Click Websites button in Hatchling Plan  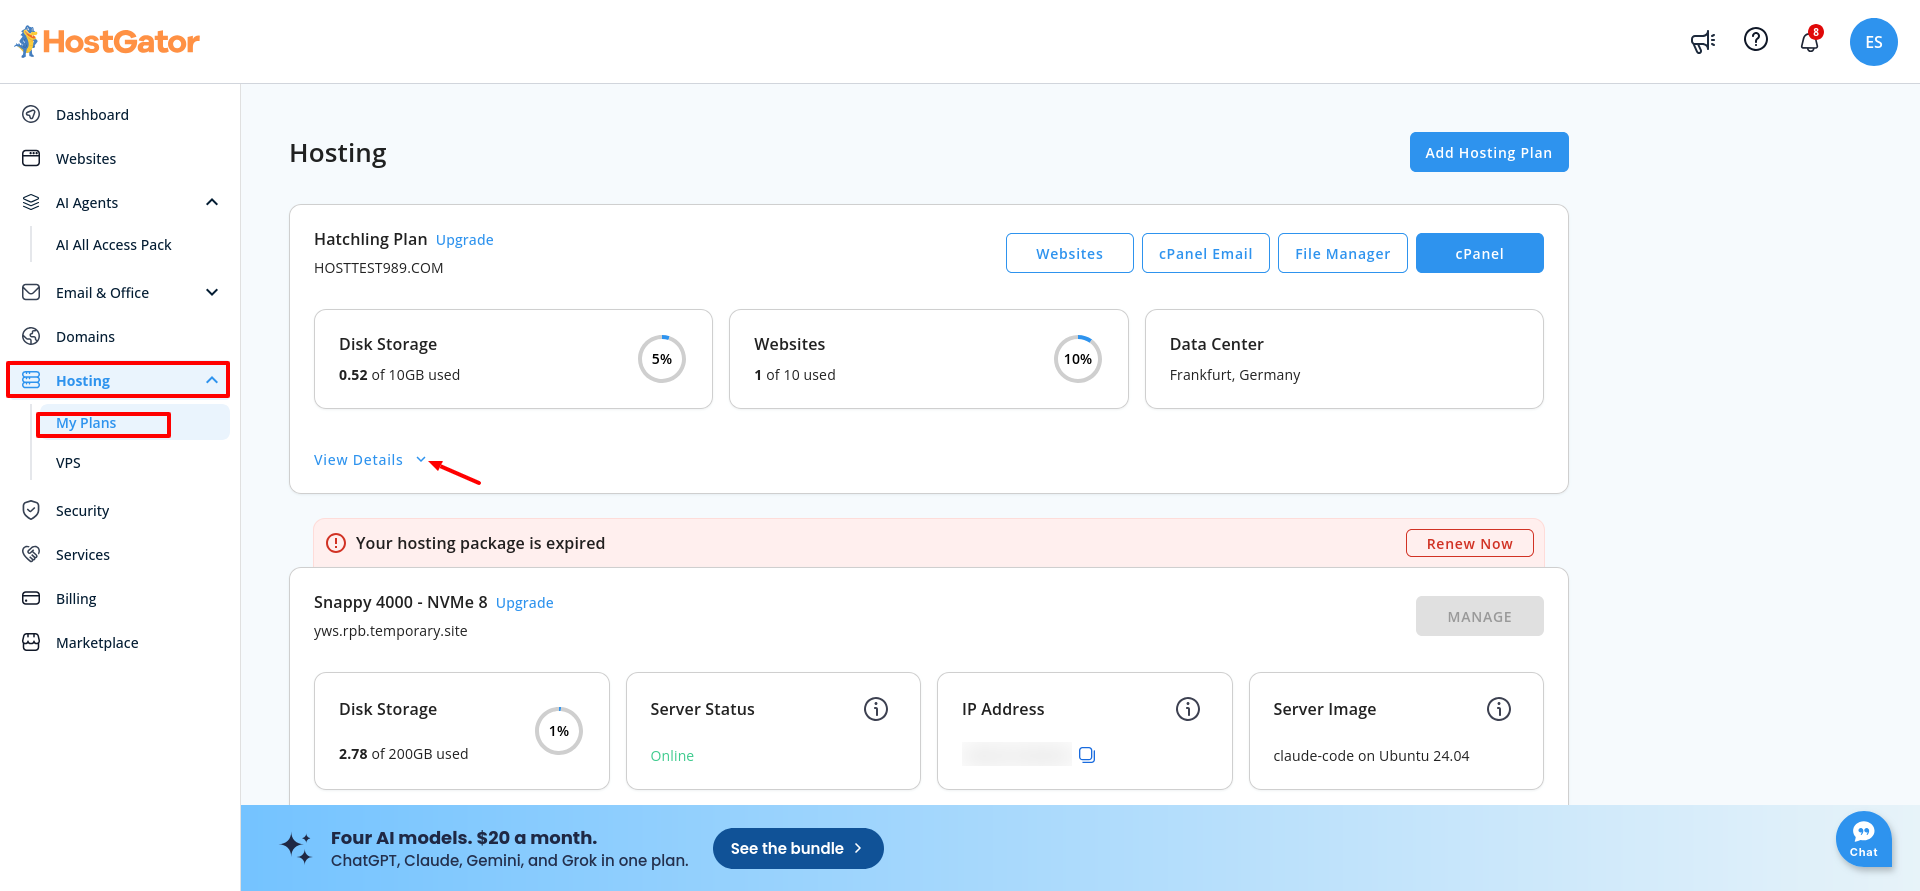click(1070, 253)
